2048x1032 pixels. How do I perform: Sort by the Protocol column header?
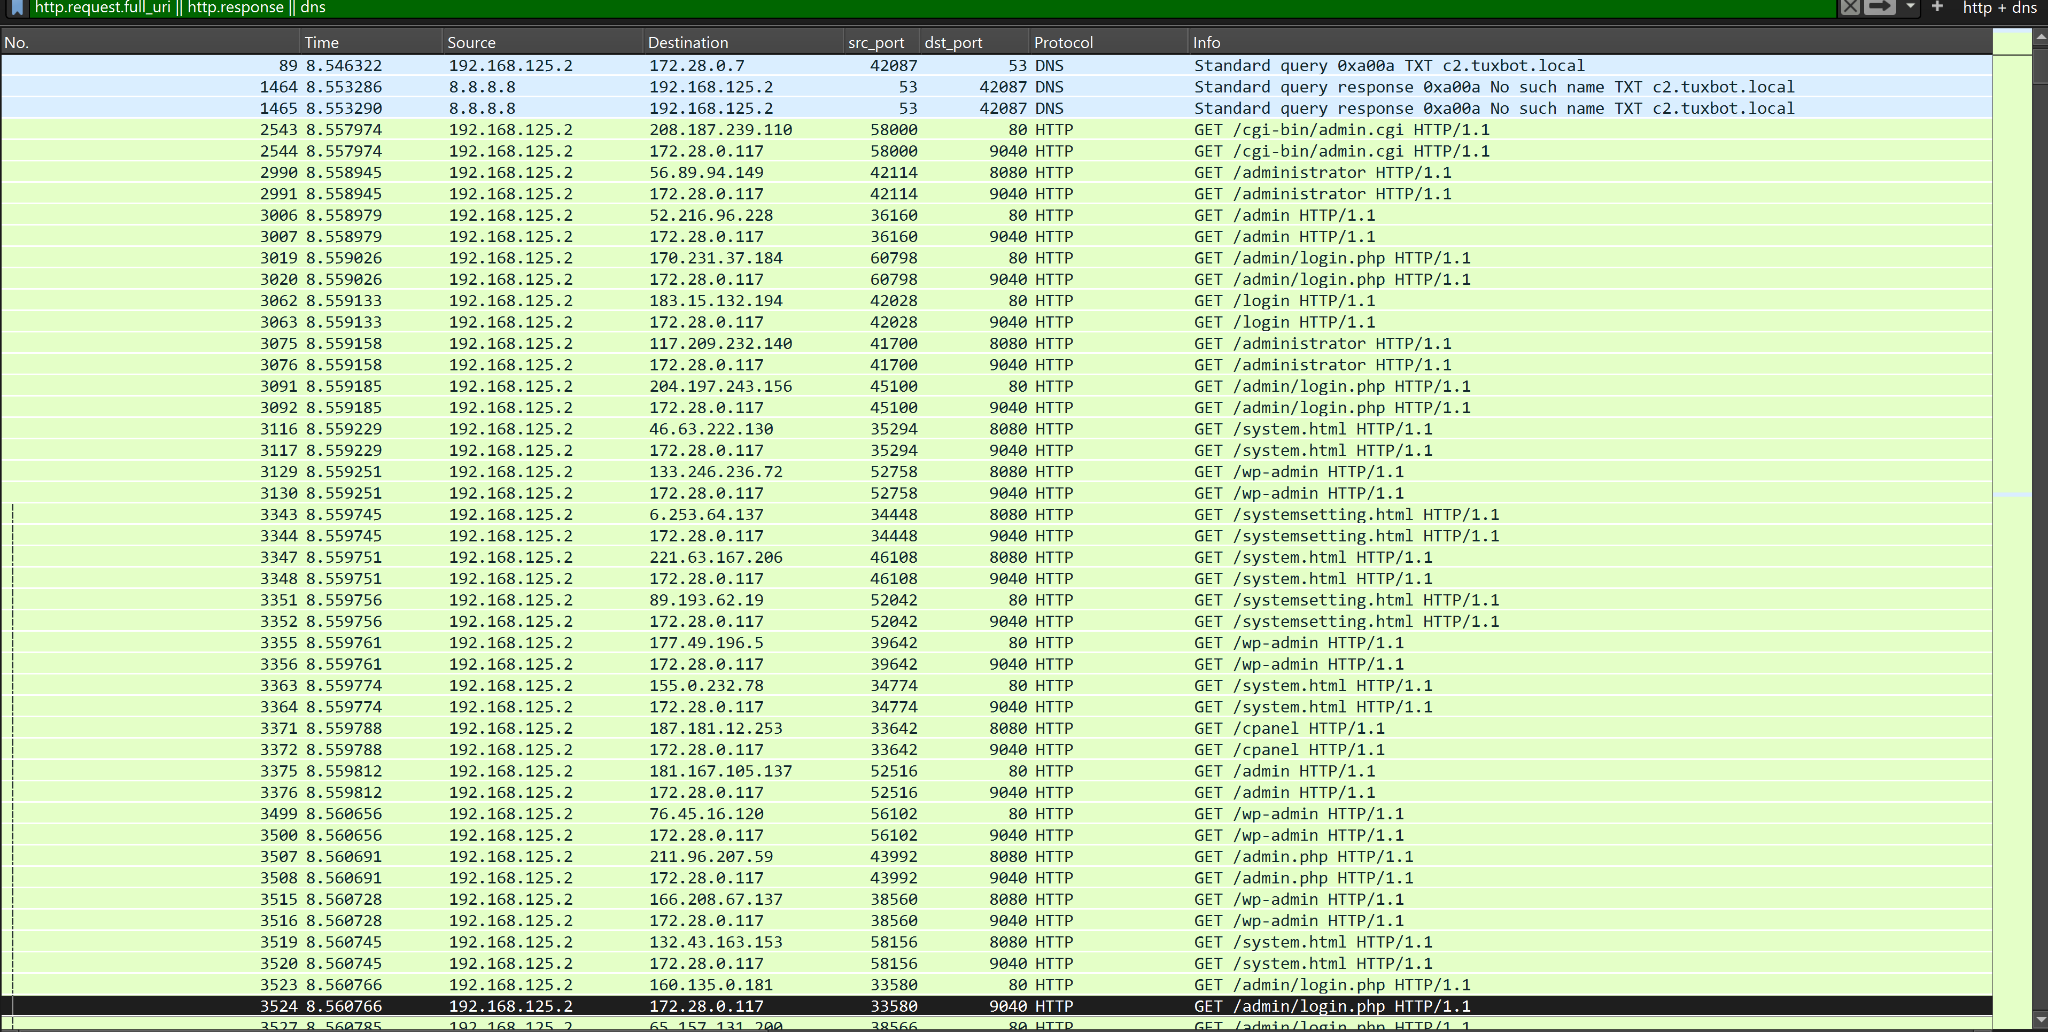pos(1108,42)
